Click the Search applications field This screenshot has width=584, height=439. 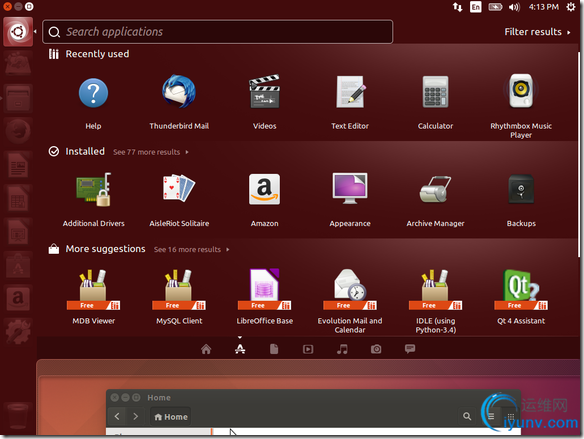(x=218, y=32)
